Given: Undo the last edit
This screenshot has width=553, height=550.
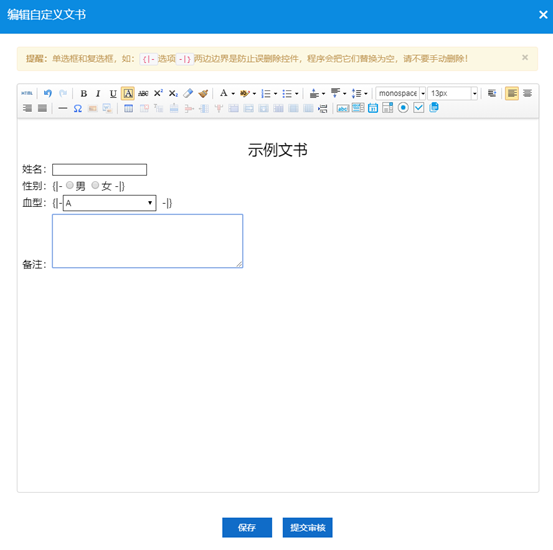Looking at the screenshot, I should [x=48, y=93].
